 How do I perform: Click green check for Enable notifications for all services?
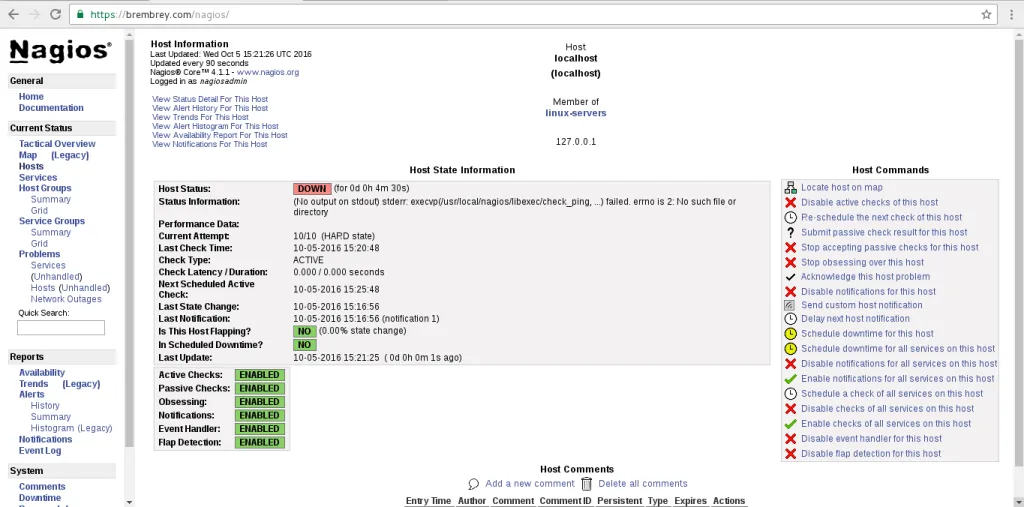[790, 379]
